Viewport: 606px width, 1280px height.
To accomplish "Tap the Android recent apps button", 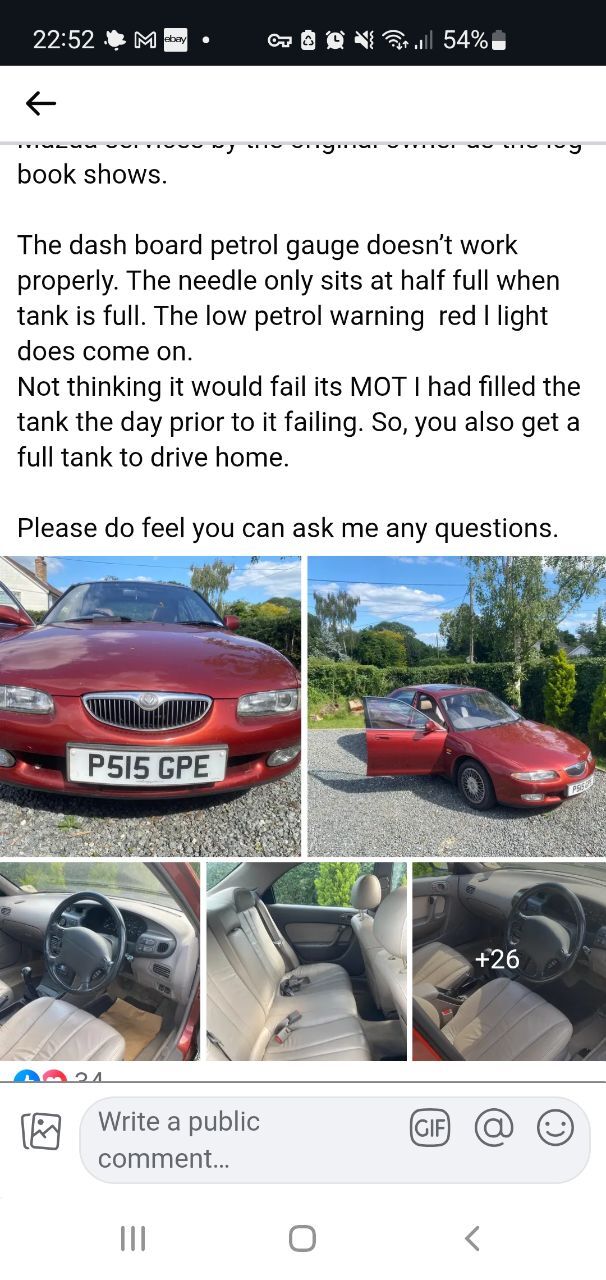I will [133, 1238].
